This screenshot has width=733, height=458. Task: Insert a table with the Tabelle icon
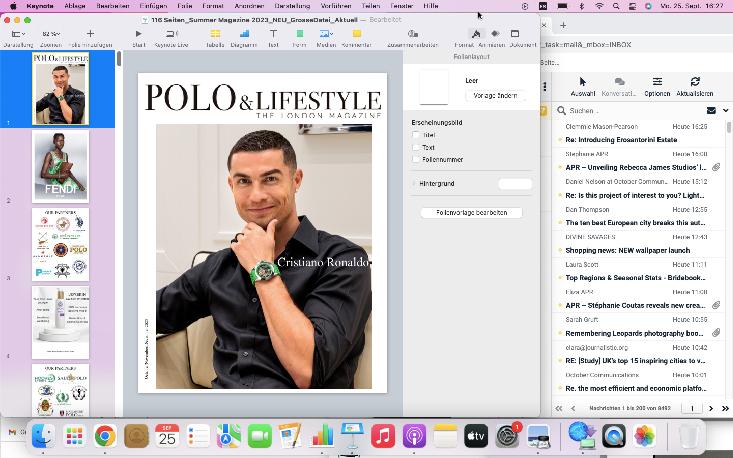click(x=215, y=34)
